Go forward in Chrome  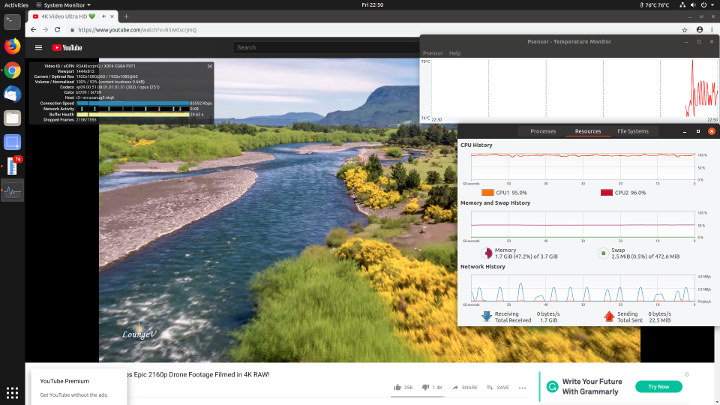45,30
